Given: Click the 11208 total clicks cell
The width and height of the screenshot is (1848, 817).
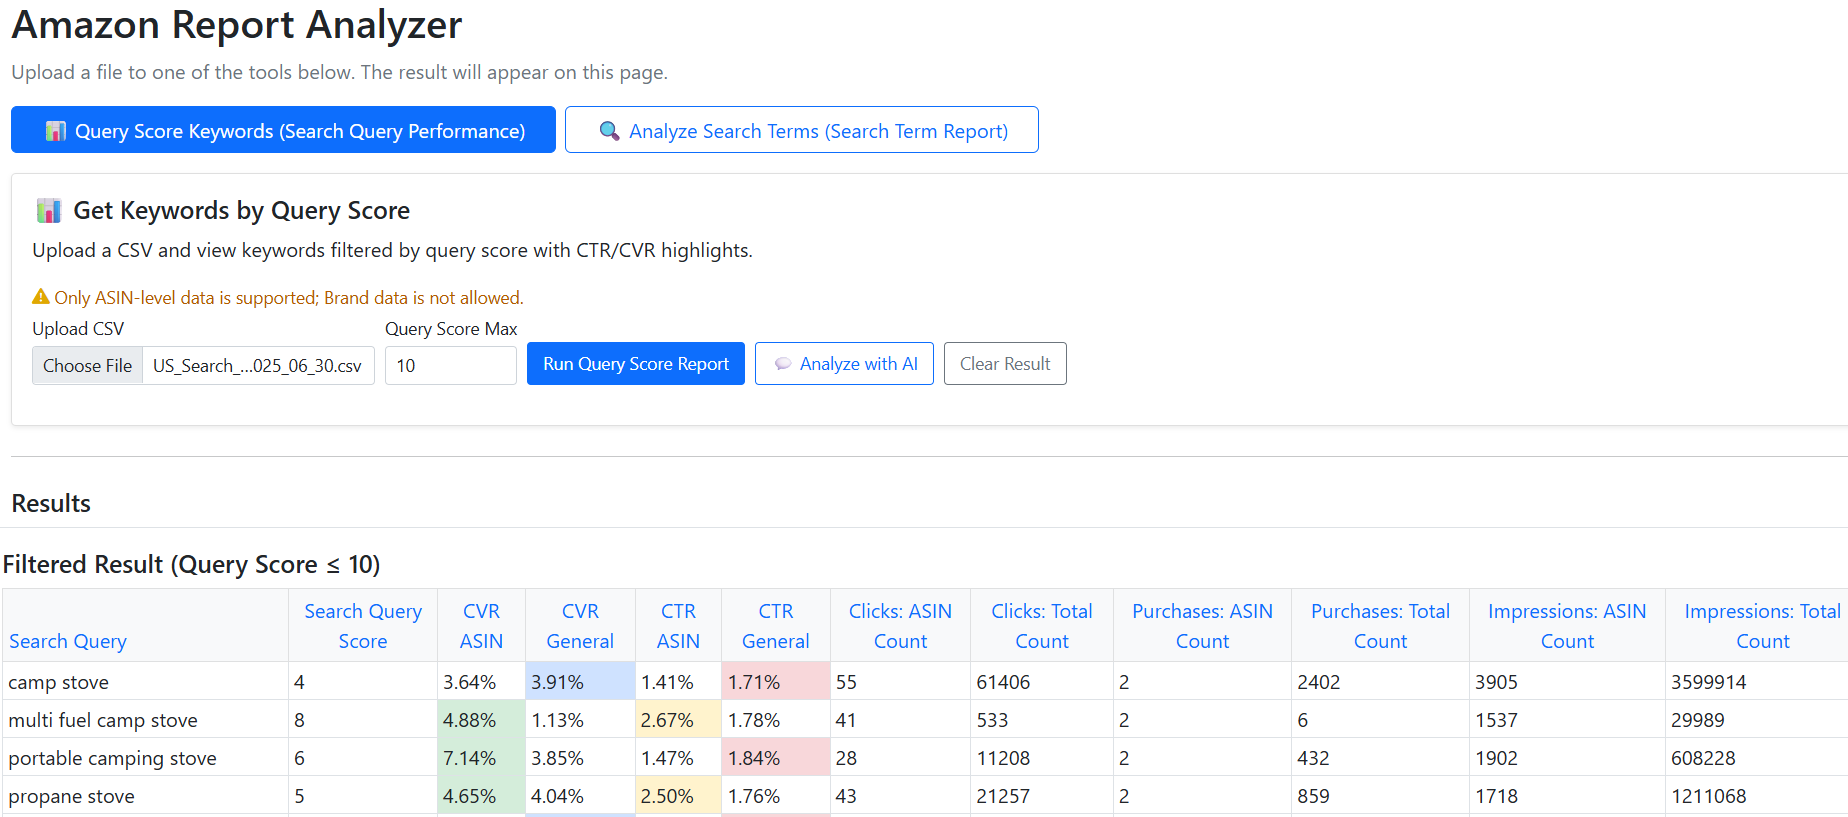Looking at the screenshot, I should (x=1042, y=758).
